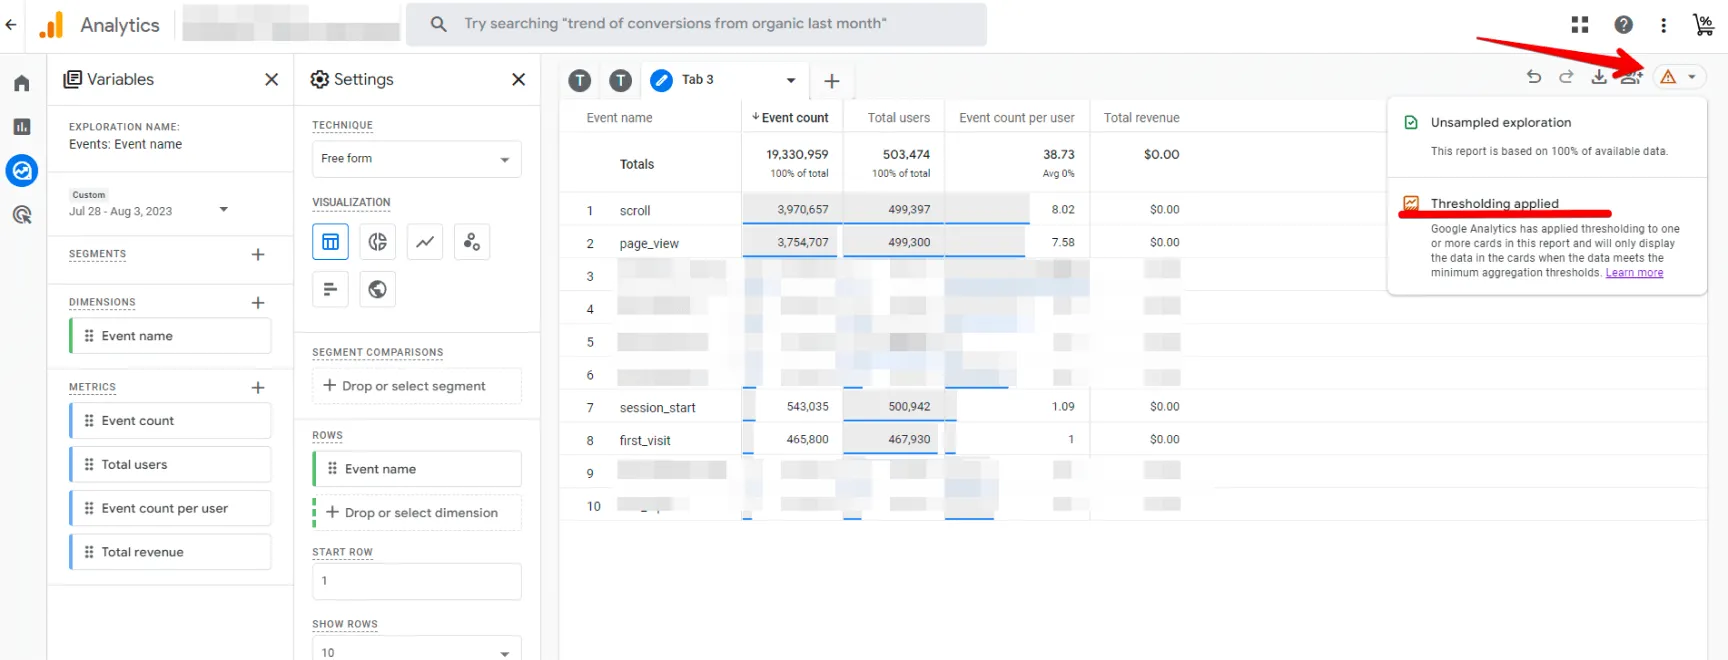Select the Event count per user metric
Viewport: 1728px width, 660px height.
[170, 508]
